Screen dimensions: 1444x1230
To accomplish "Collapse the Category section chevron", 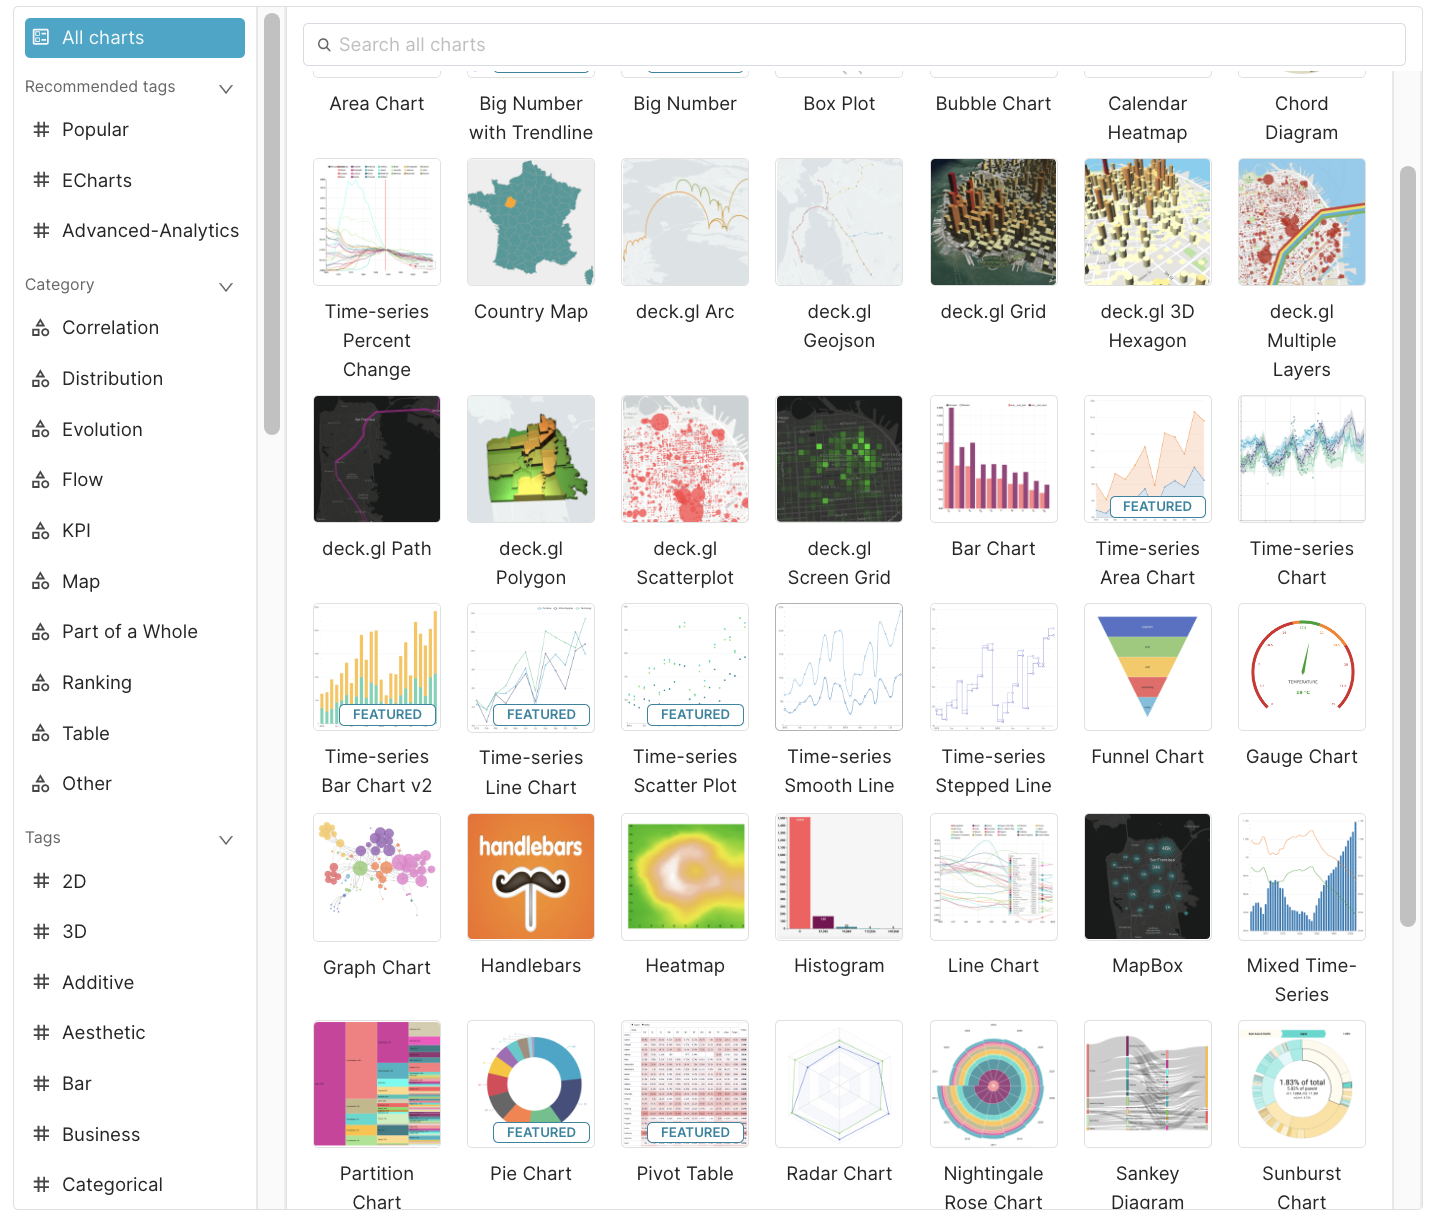I will tap(226, 286).
